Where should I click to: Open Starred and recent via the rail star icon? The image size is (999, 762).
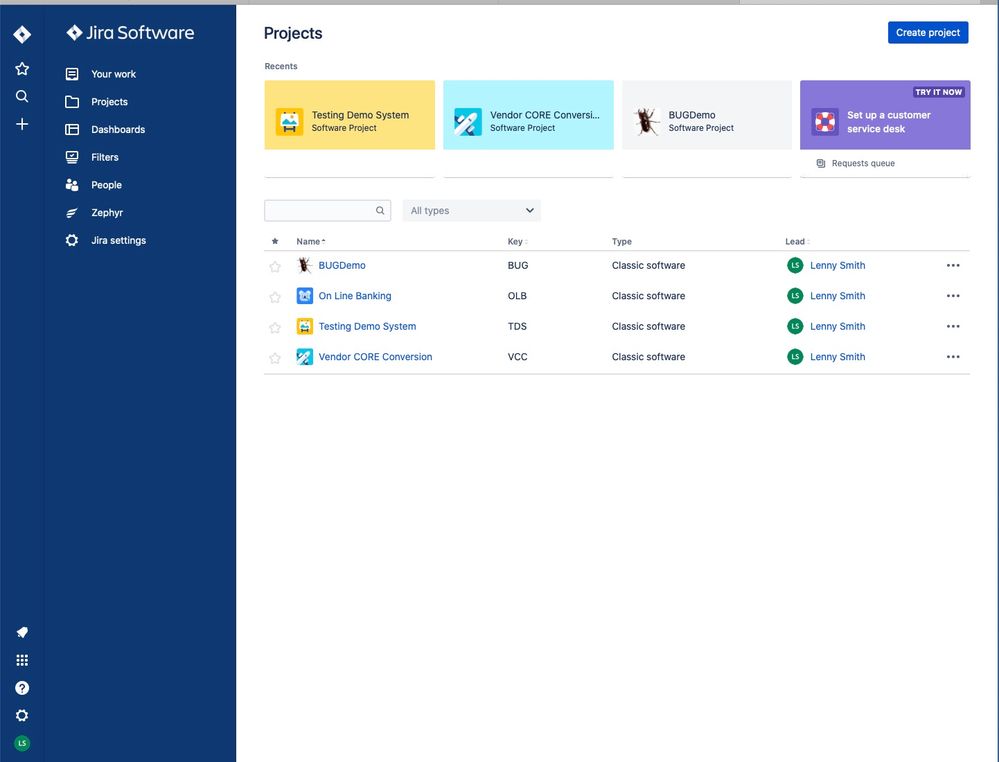point(22,69)
